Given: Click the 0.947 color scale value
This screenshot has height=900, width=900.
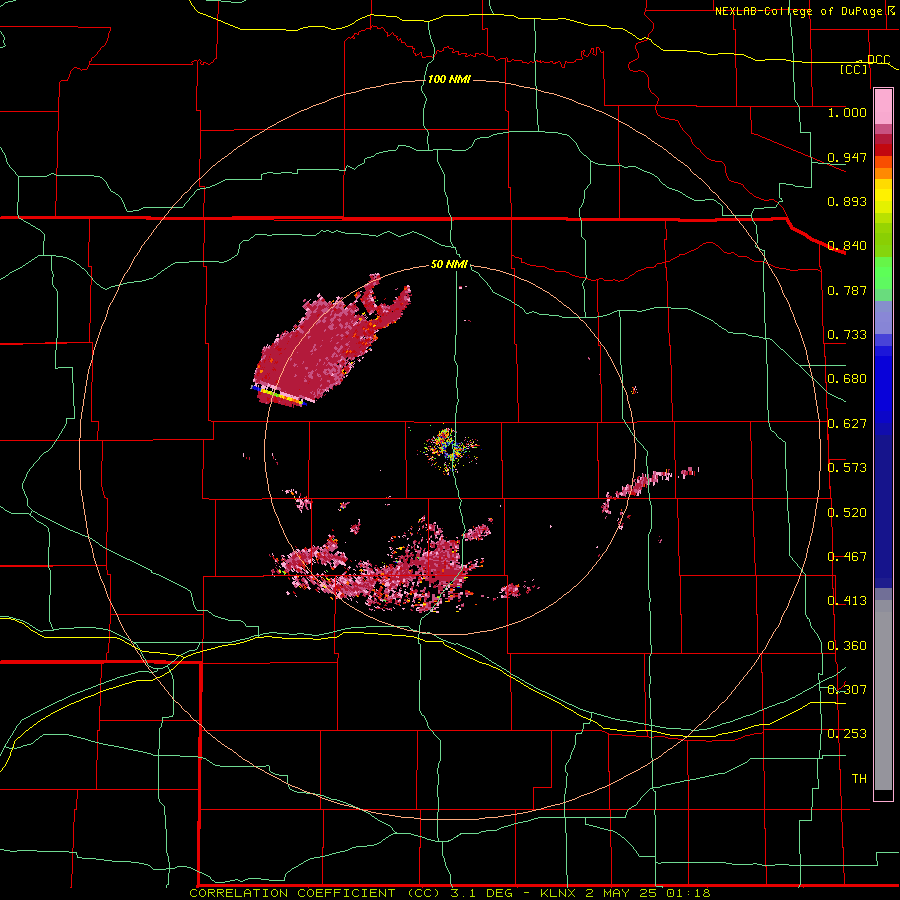Looking at the screenshot, I should tap(847, 157).
